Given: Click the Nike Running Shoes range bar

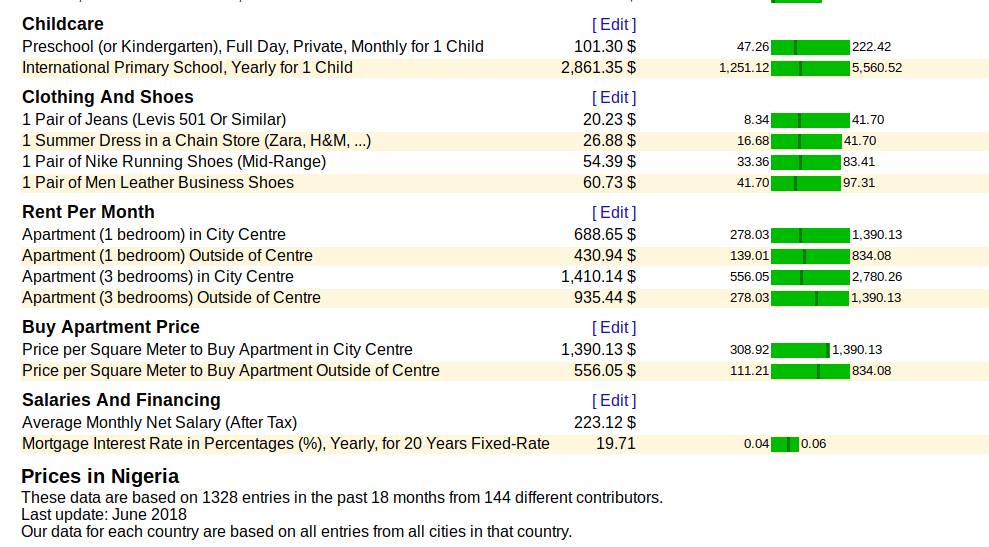Looking at the screenshot, I should tap(806, 162).
